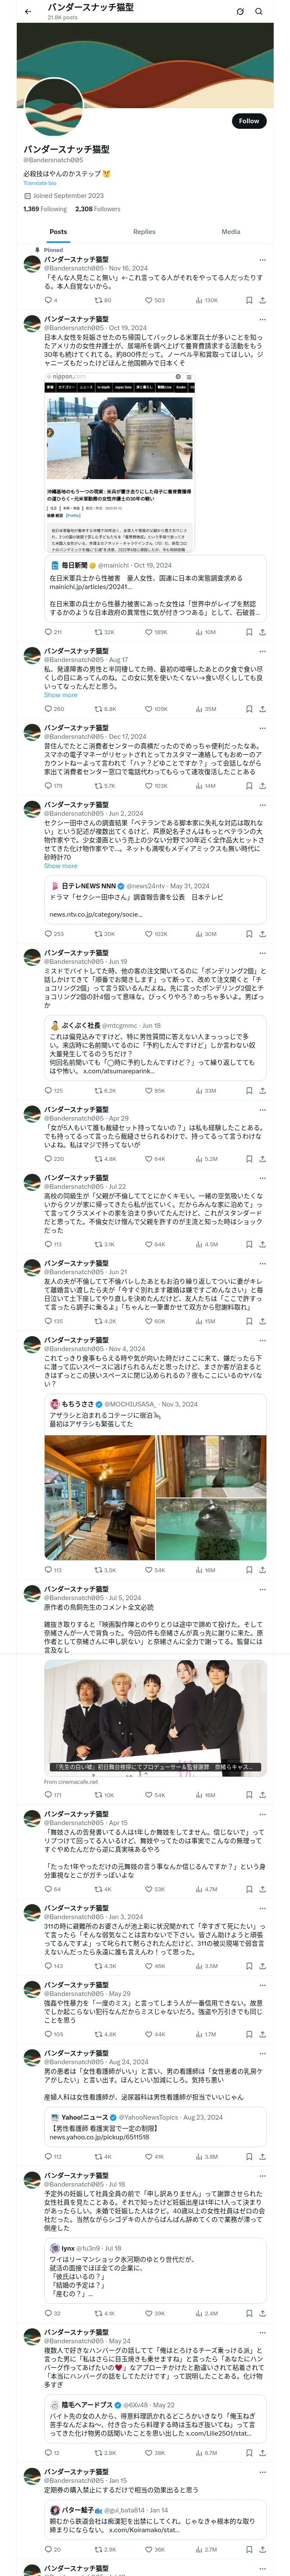This screenshot has height=2576, width=290.
Task: Open replies on the Jun 21 post
Action: [x=47, y=1321]
